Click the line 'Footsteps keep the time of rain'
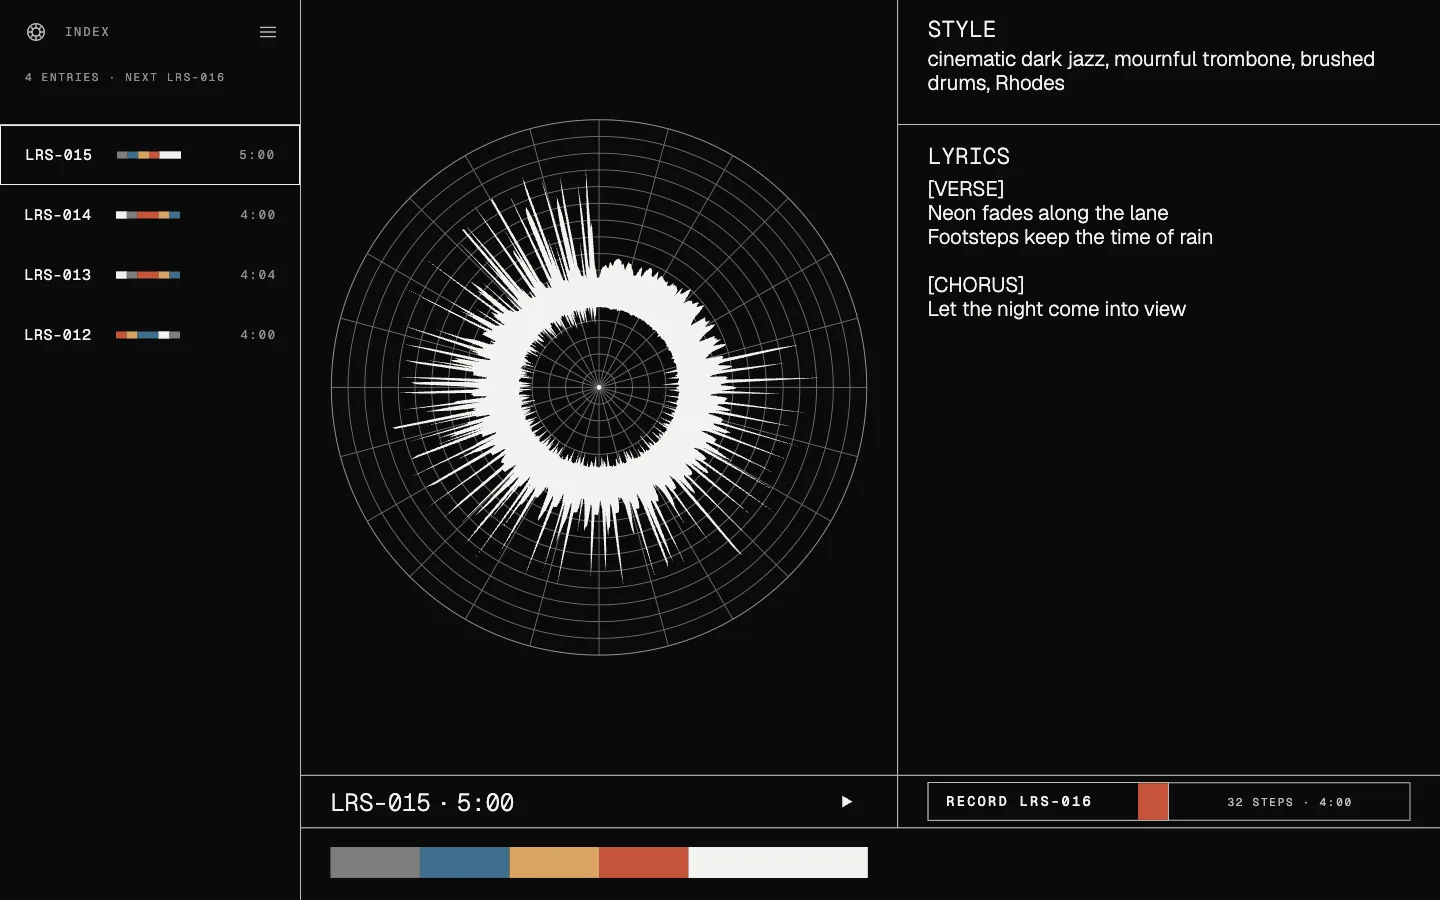The image size is (1440, 900). pyautogui.click(x=1070, y=237)
